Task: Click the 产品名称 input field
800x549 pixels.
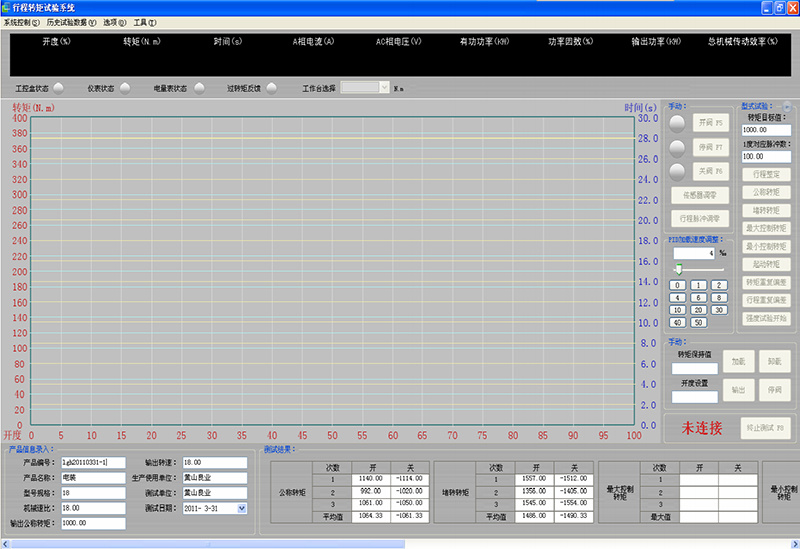Action: point(93,478)
